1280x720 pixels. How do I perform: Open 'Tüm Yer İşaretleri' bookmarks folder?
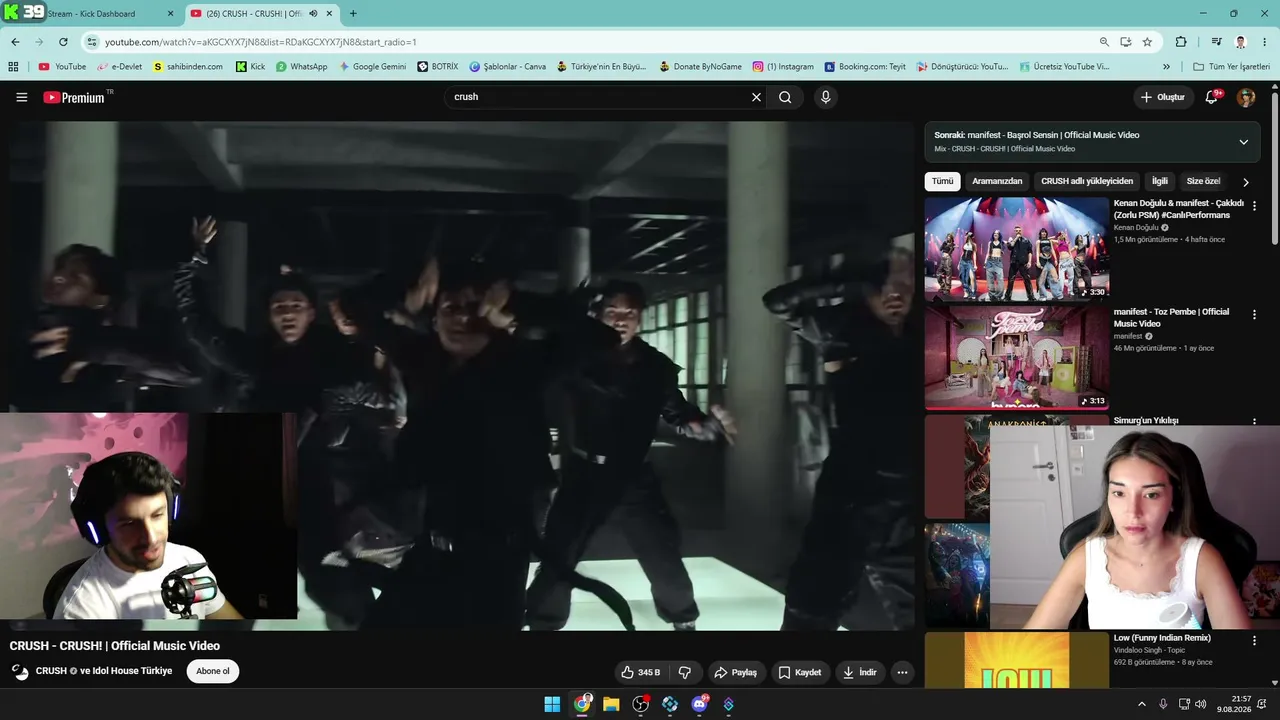1232,67
